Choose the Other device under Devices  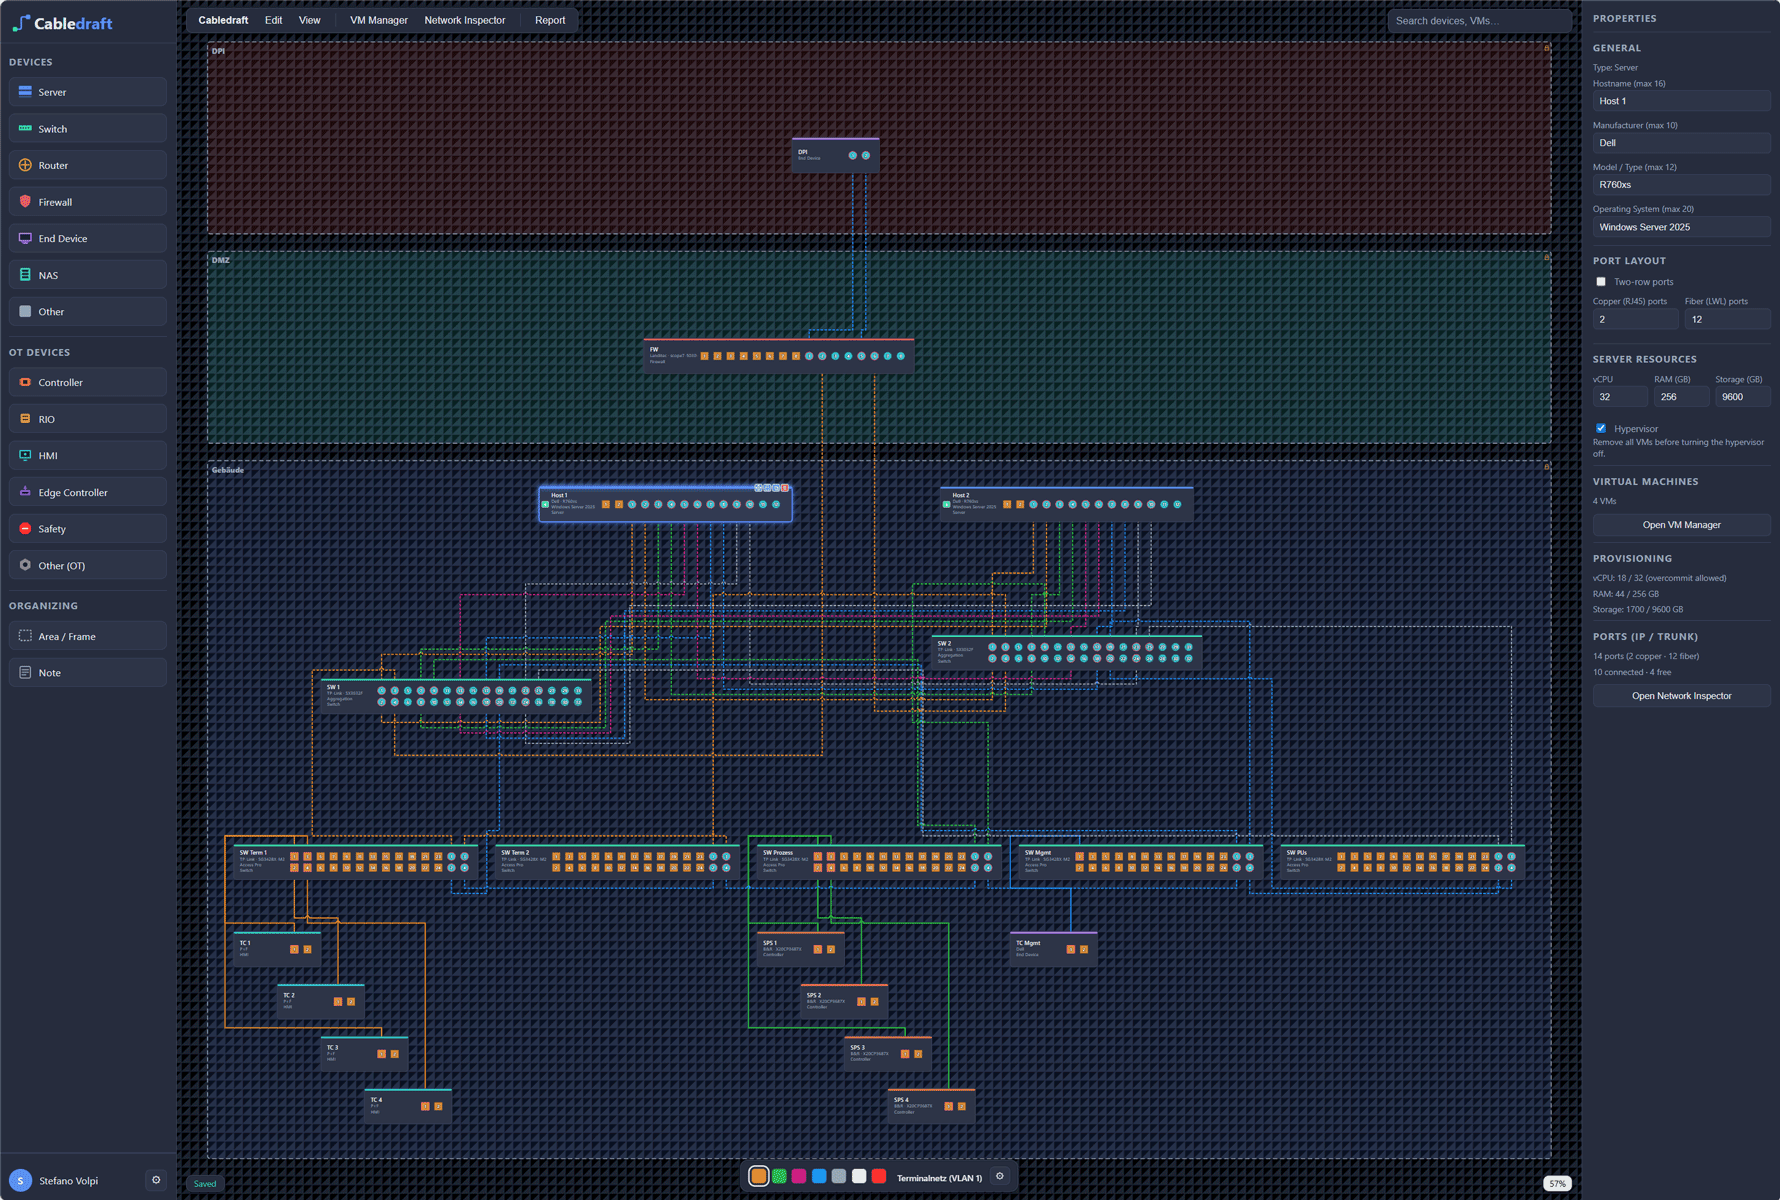click(88, 311)
